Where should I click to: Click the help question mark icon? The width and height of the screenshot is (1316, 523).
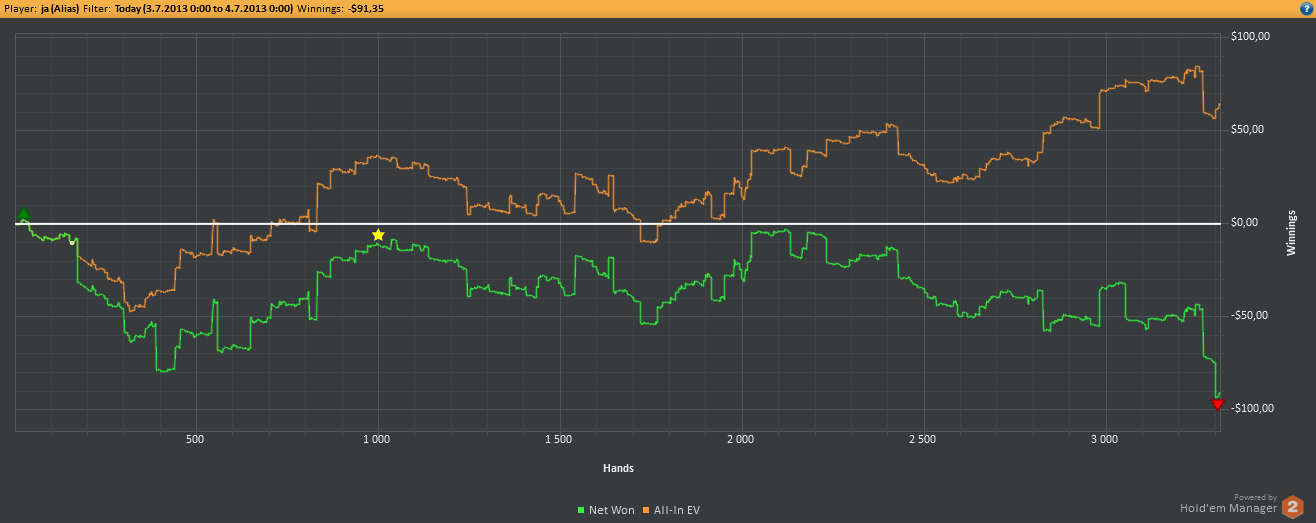pyautogui.click(x=1306, y=8)
